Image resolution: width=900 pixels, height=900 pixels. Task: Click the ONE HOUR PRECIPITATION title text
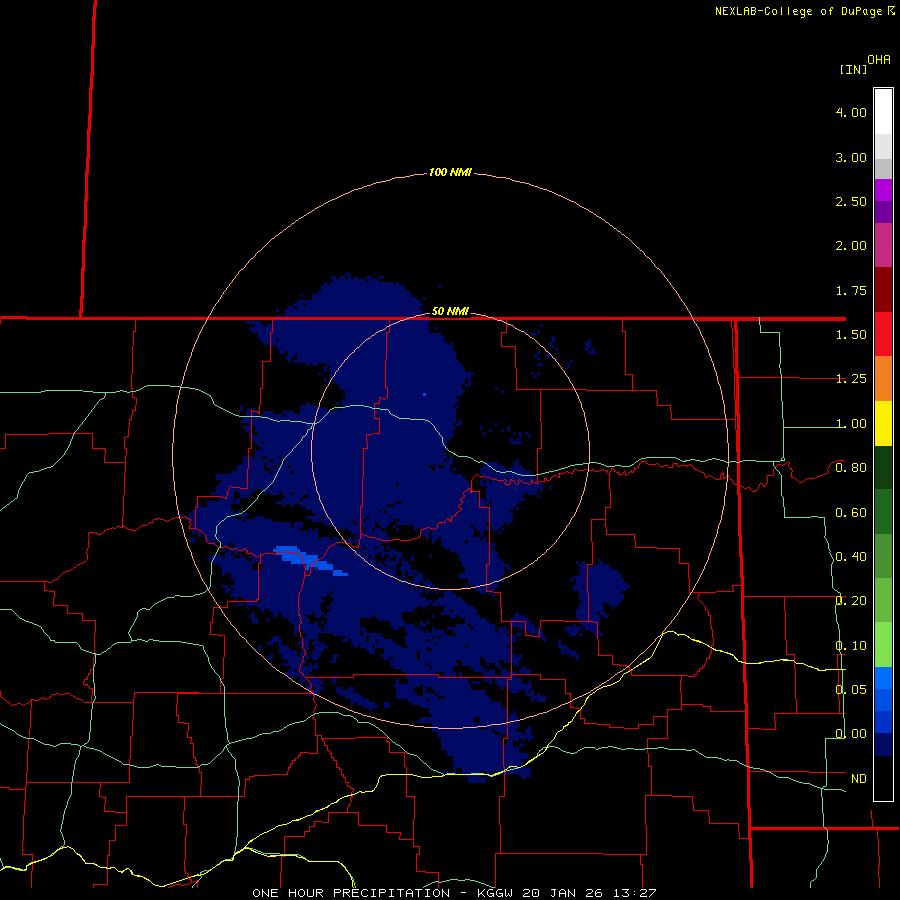point(351,893)
